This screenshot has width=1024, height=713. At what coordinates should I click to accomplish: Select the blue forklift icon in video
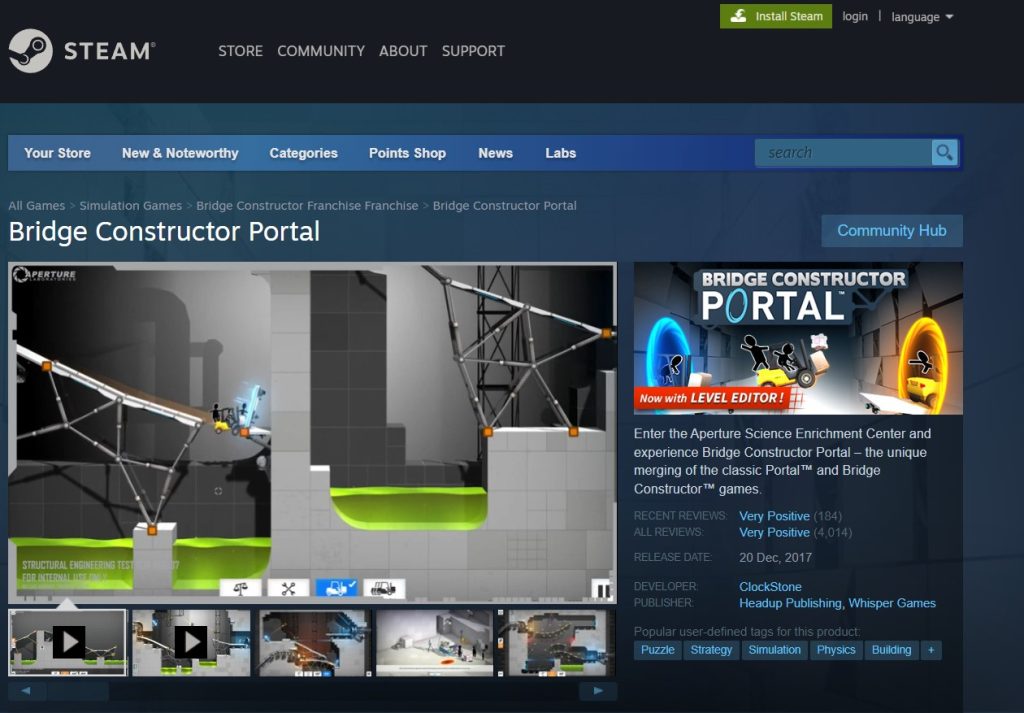coord(336,588)
